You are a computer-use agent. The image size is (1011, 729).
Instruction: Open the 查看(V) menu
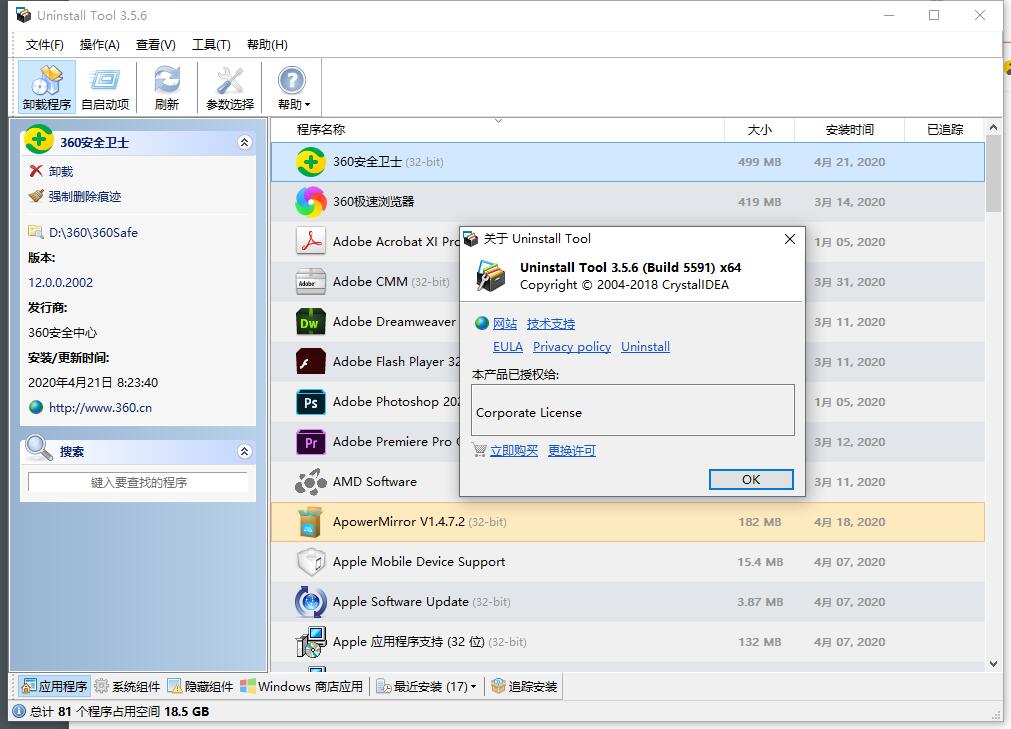coord(155,44)
